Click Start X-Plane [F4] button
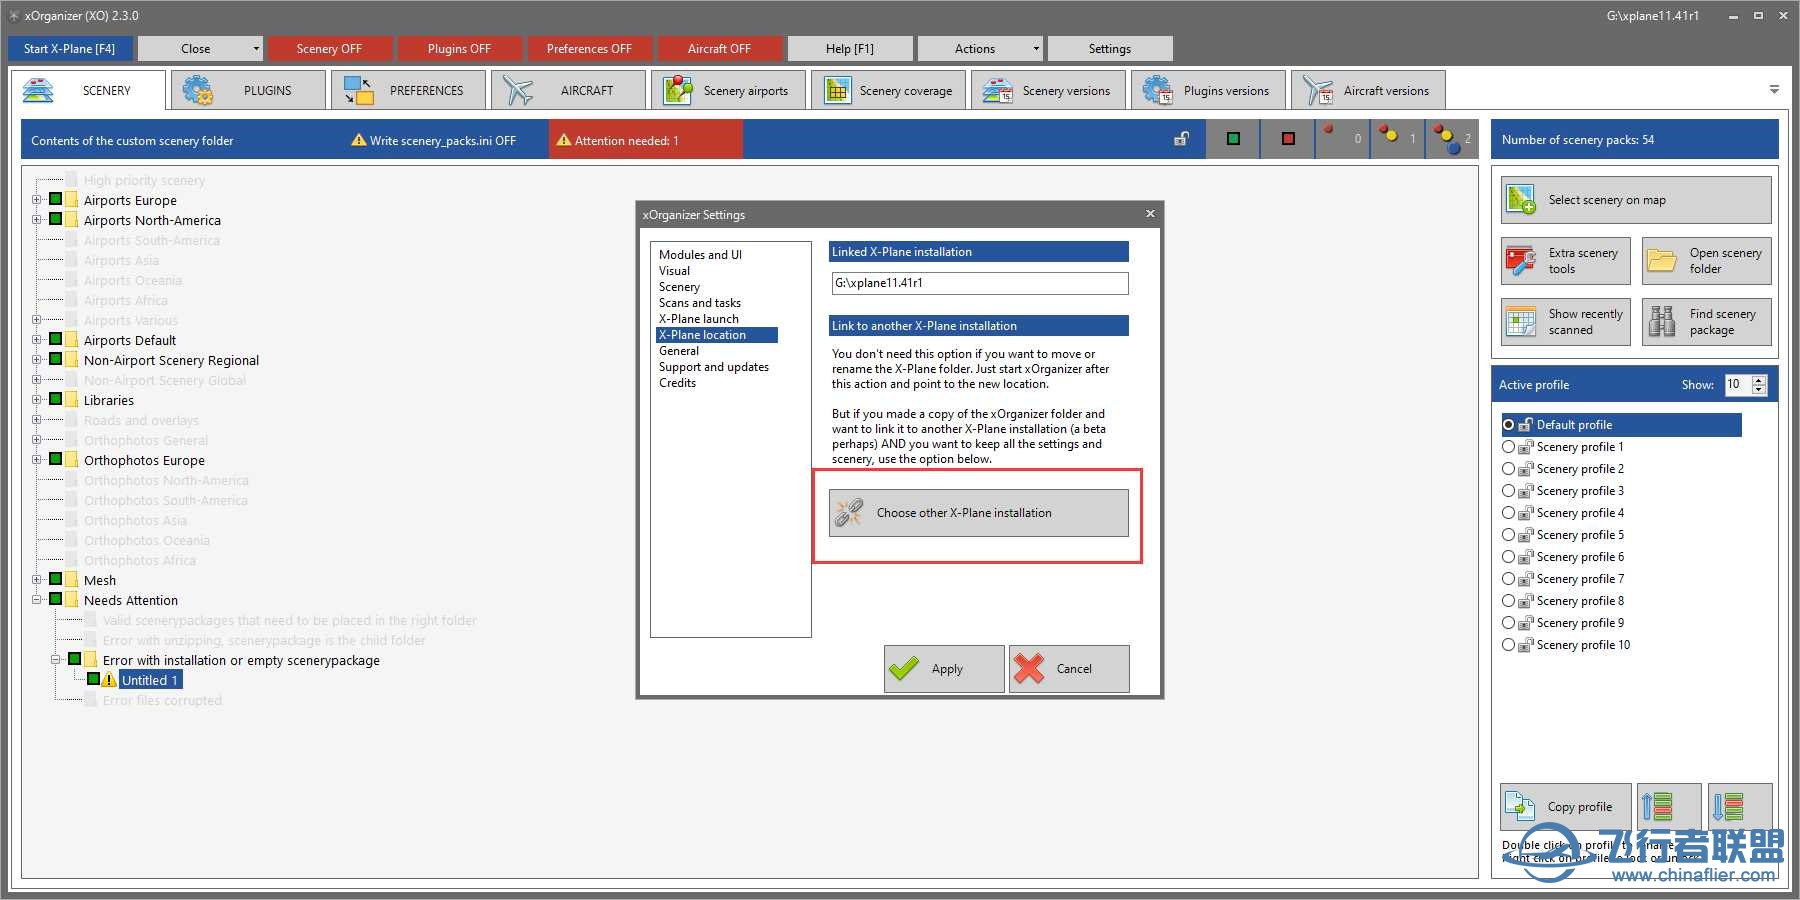1800x900 pixels. click(70, 49)
